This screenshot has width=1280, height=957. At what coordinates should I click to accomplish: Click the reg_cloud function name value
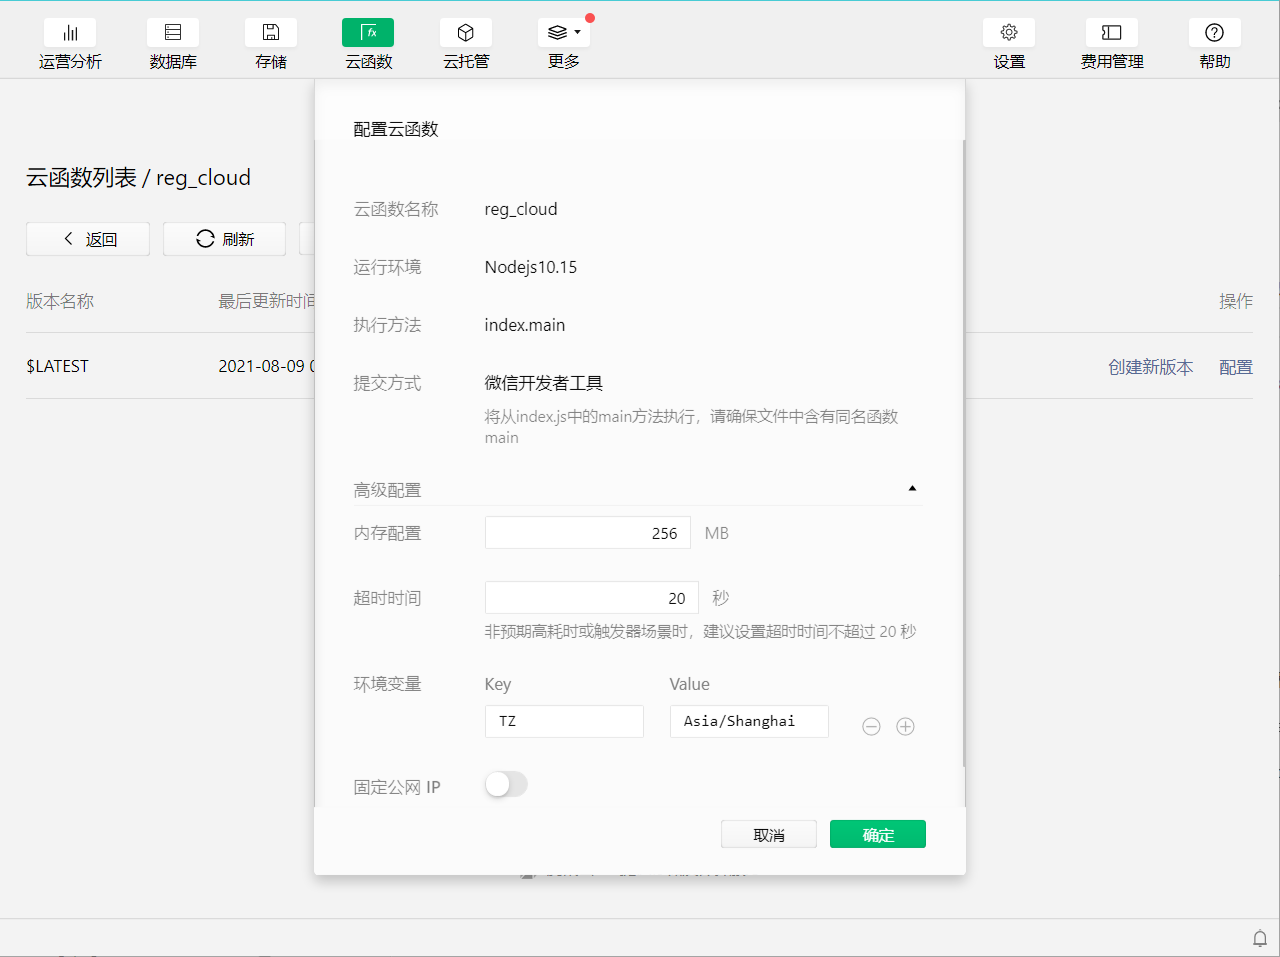(x=521, y=209)
